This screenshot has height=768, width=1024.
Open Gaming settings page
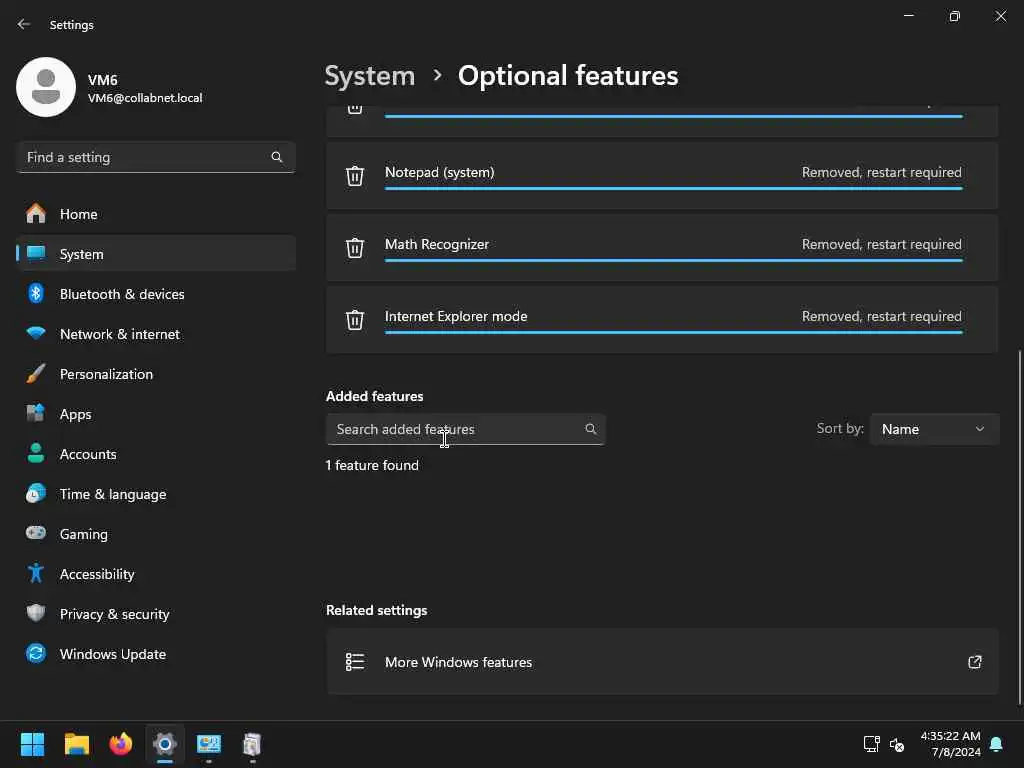pos(156,533)
